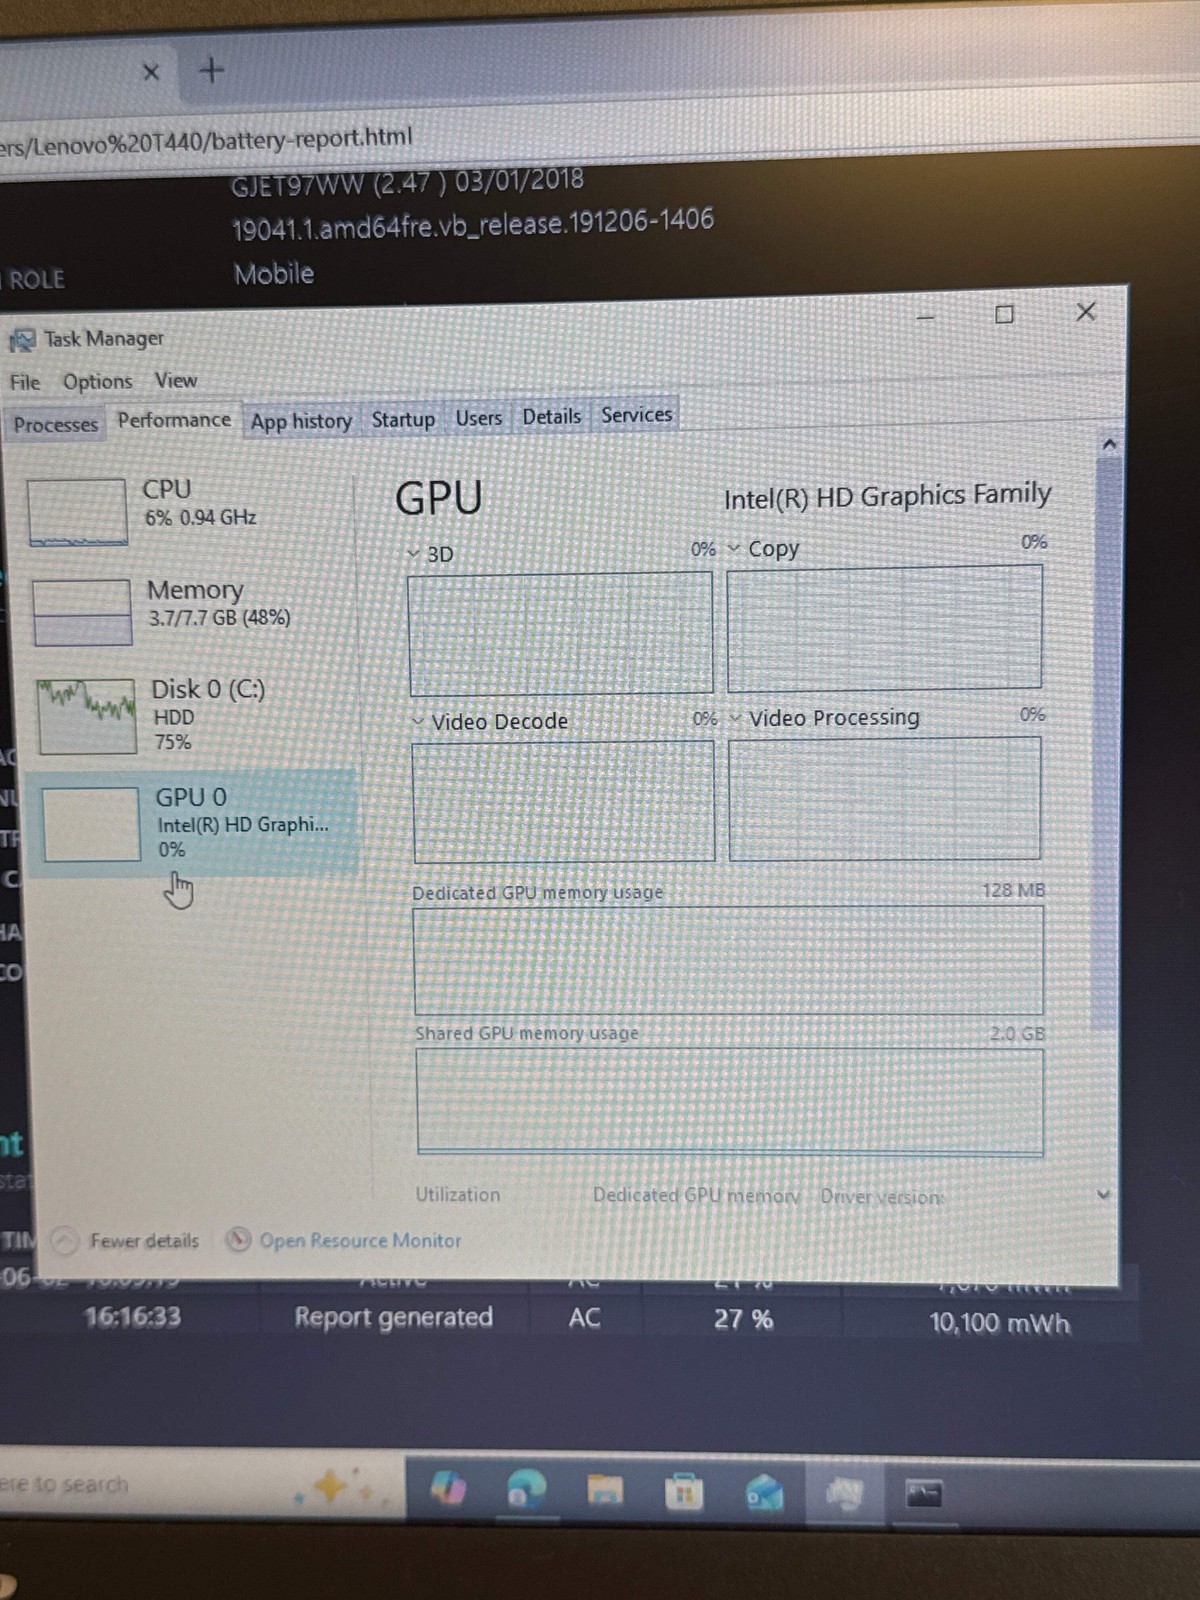Open File Explorer from the taskbar
This screenshot has height=1600, width=1200.
[605, 1491]
